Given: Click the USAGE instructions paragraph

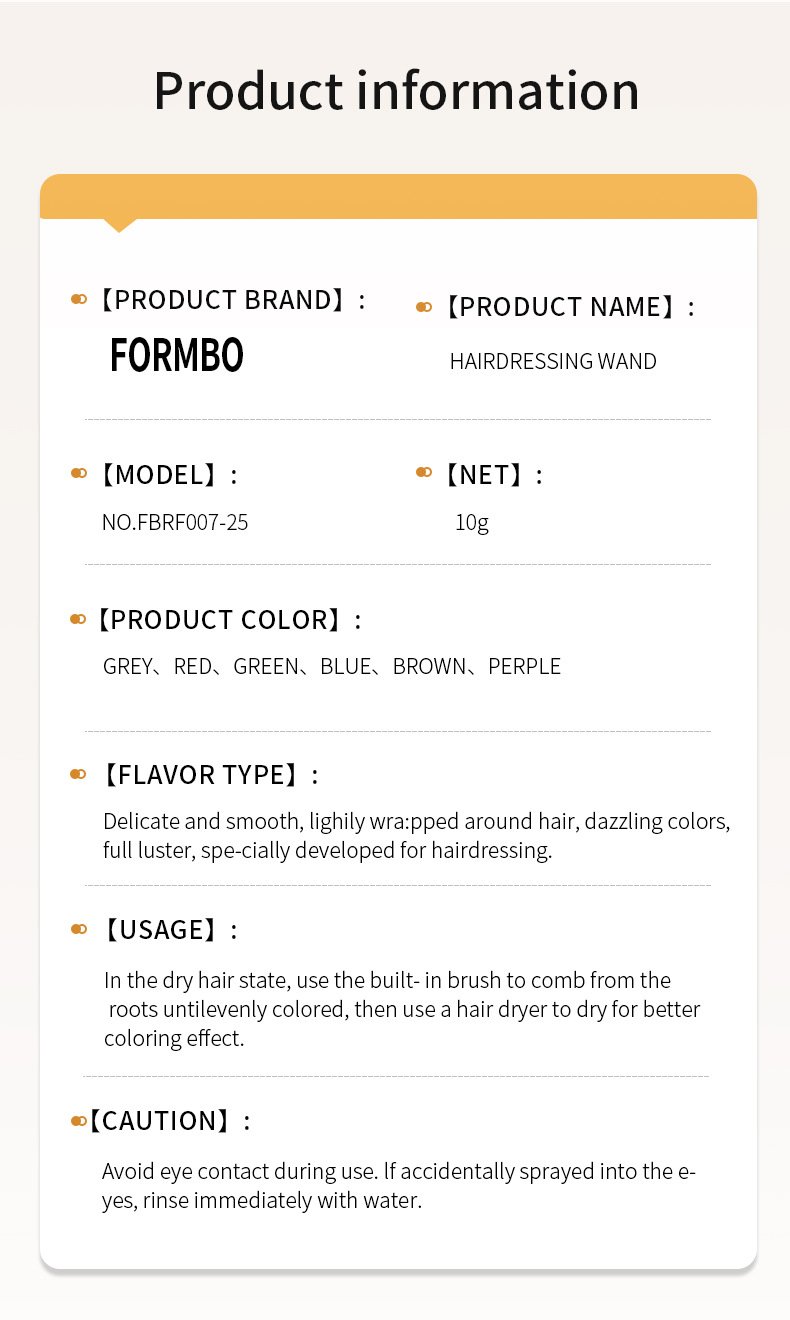Looking at the screenshot, I should [x=402, y=1009].
